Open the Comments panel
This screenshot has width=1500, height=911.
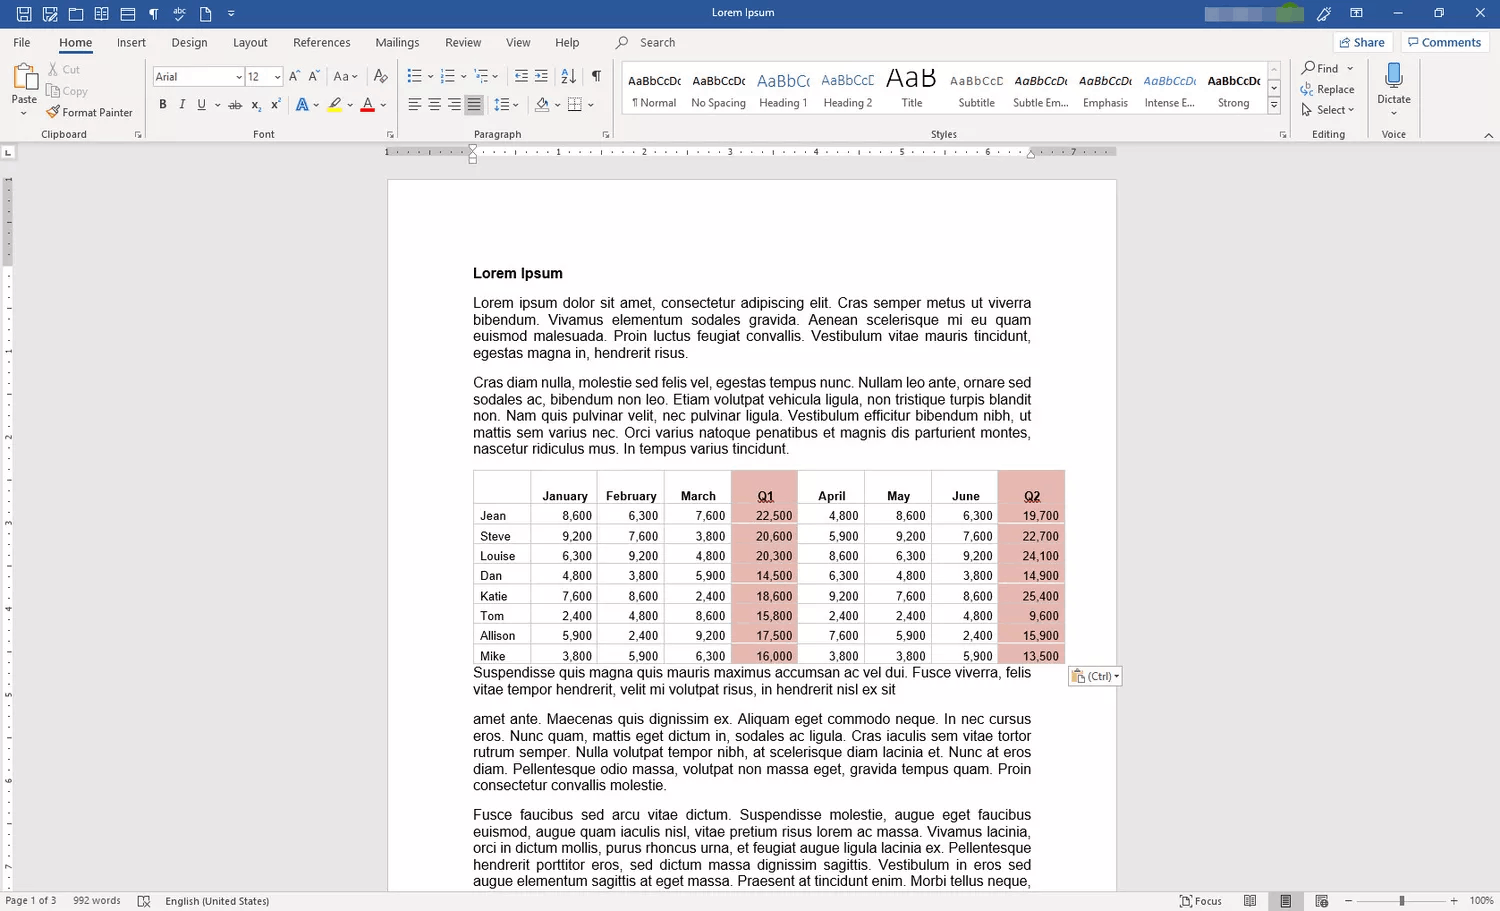point(1444,42)
